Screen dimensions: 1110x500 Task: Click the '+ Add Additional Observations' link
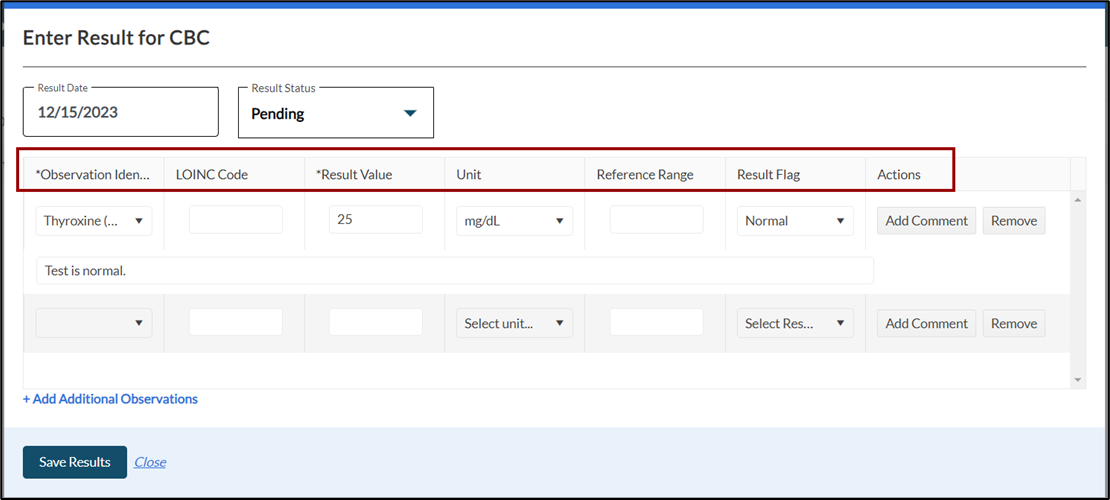tap(110, 399)
